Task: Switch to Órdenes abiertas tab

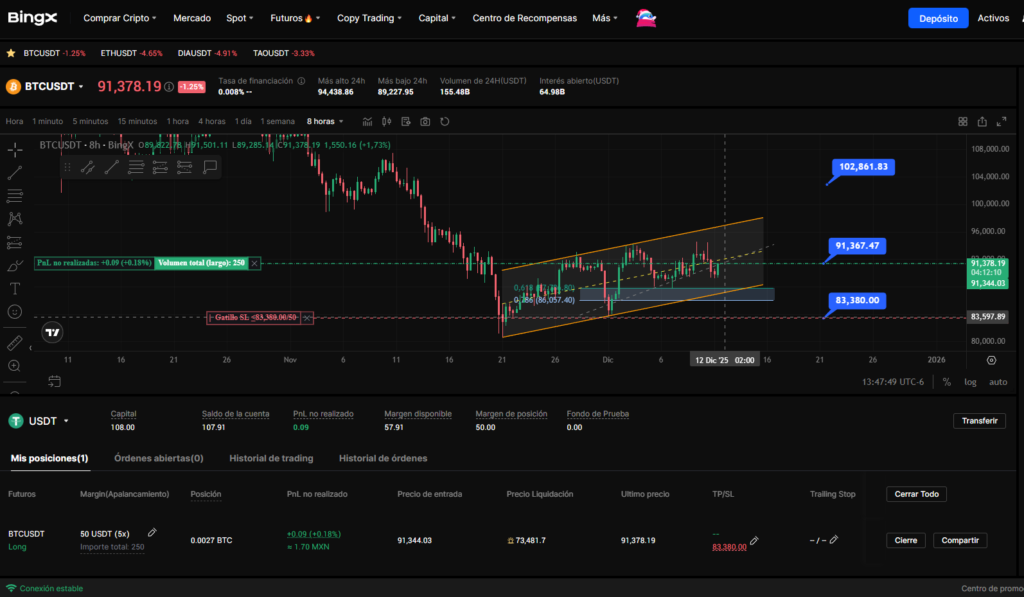Action: click(x=158, y=458)
